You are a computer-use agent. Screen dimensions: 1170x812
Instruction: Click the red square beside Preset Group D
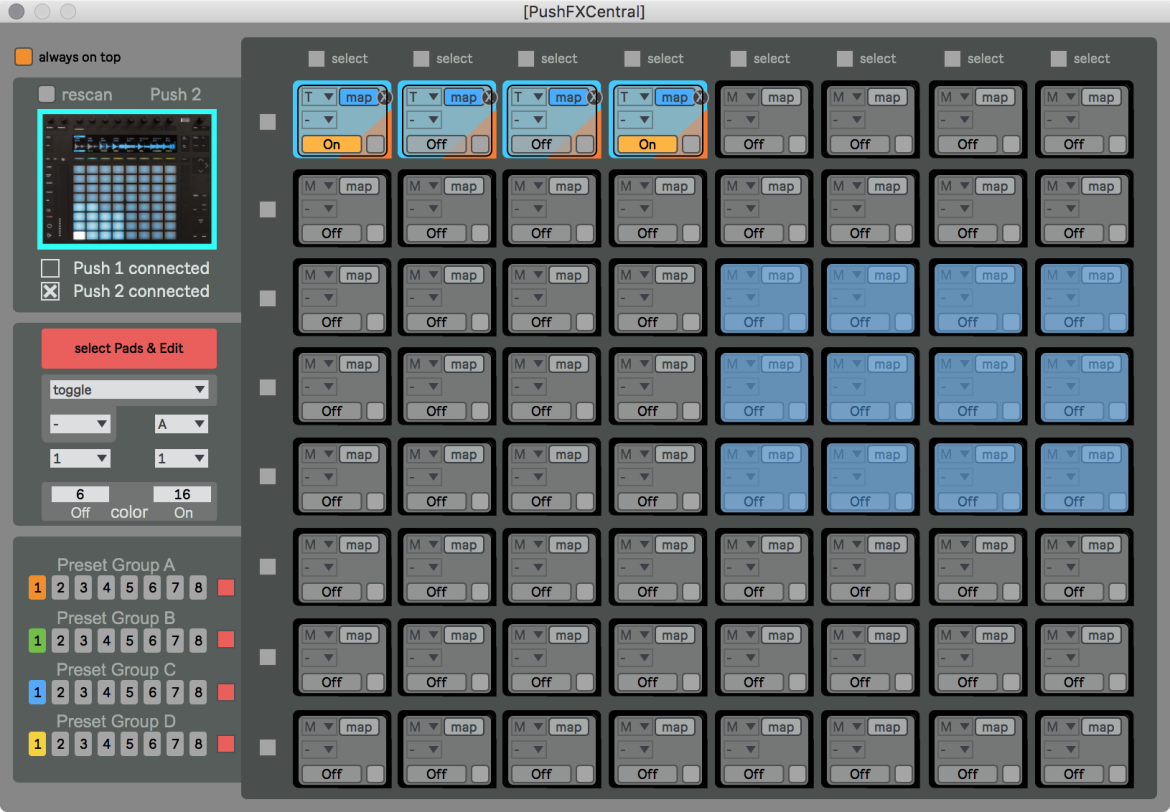[226, 744]
